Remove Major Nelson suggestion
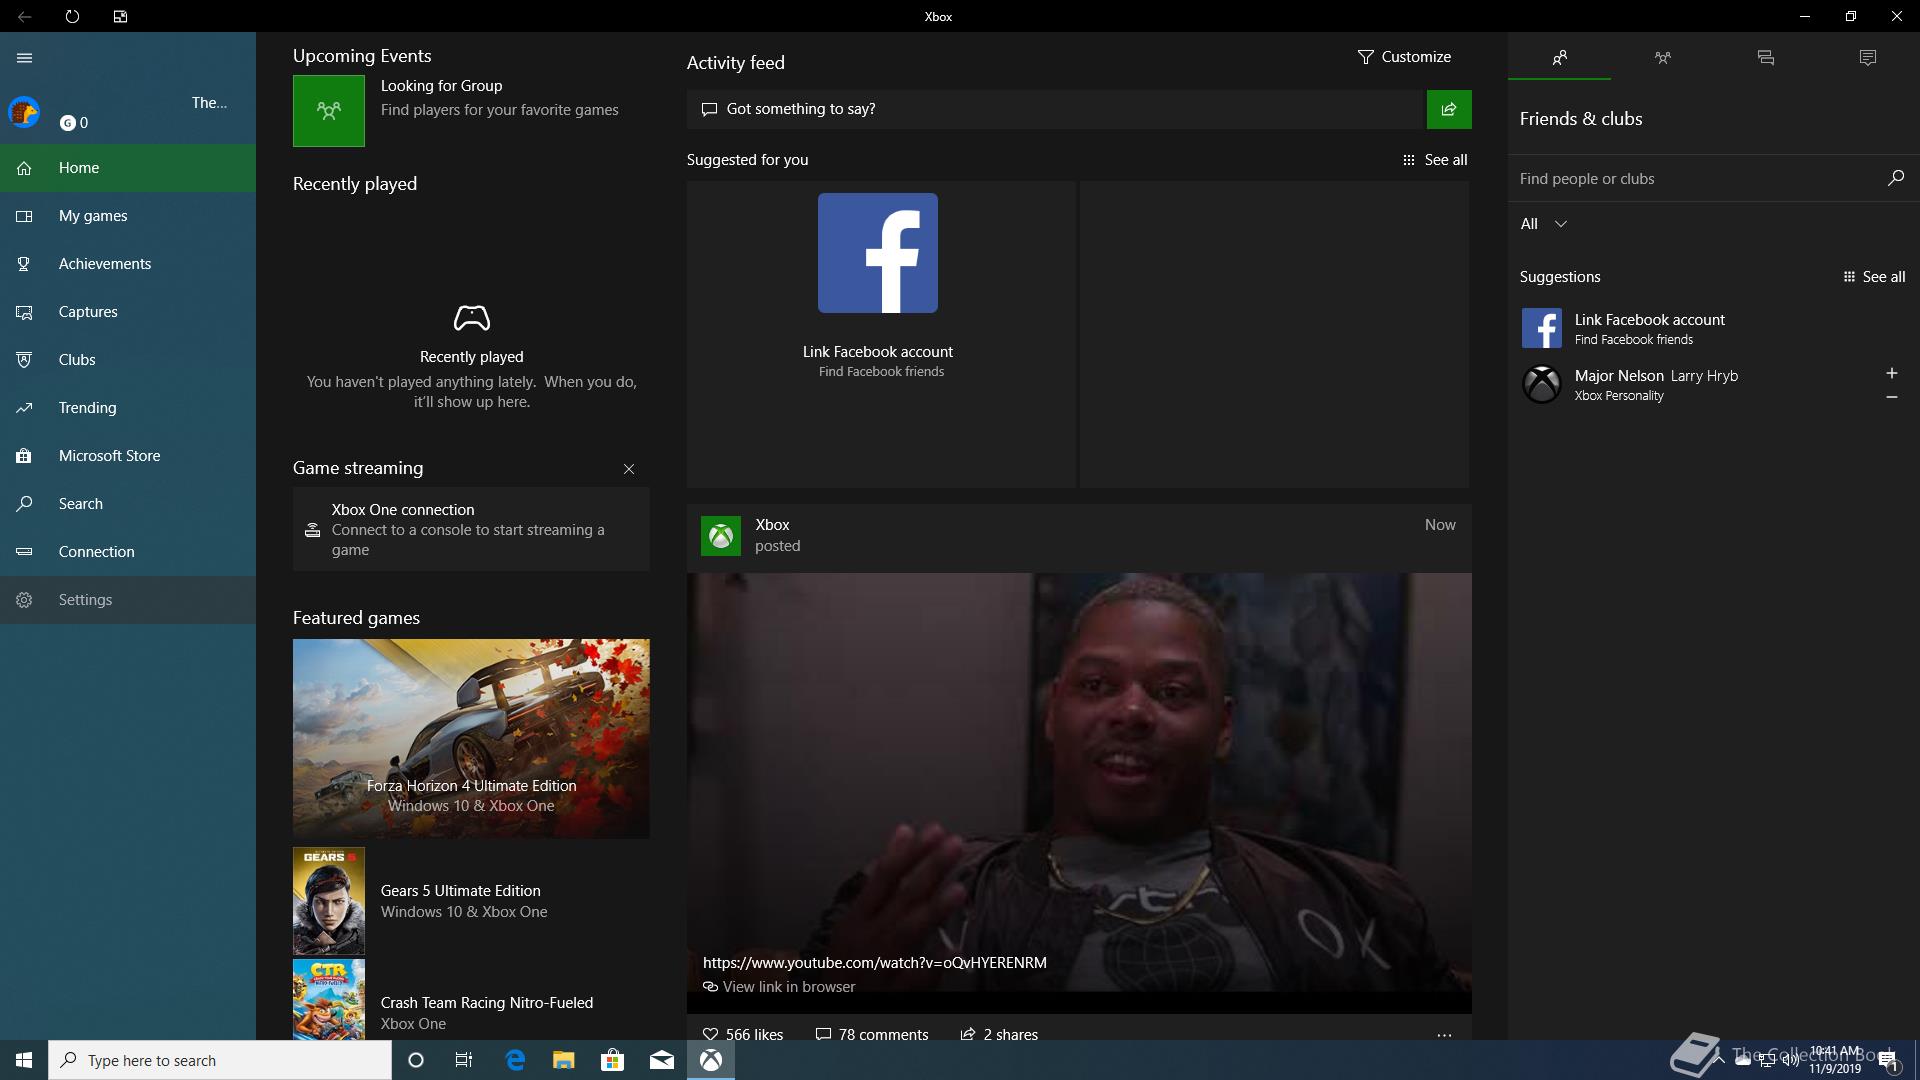1920x1080 pixels. [x=1891, y=397]
